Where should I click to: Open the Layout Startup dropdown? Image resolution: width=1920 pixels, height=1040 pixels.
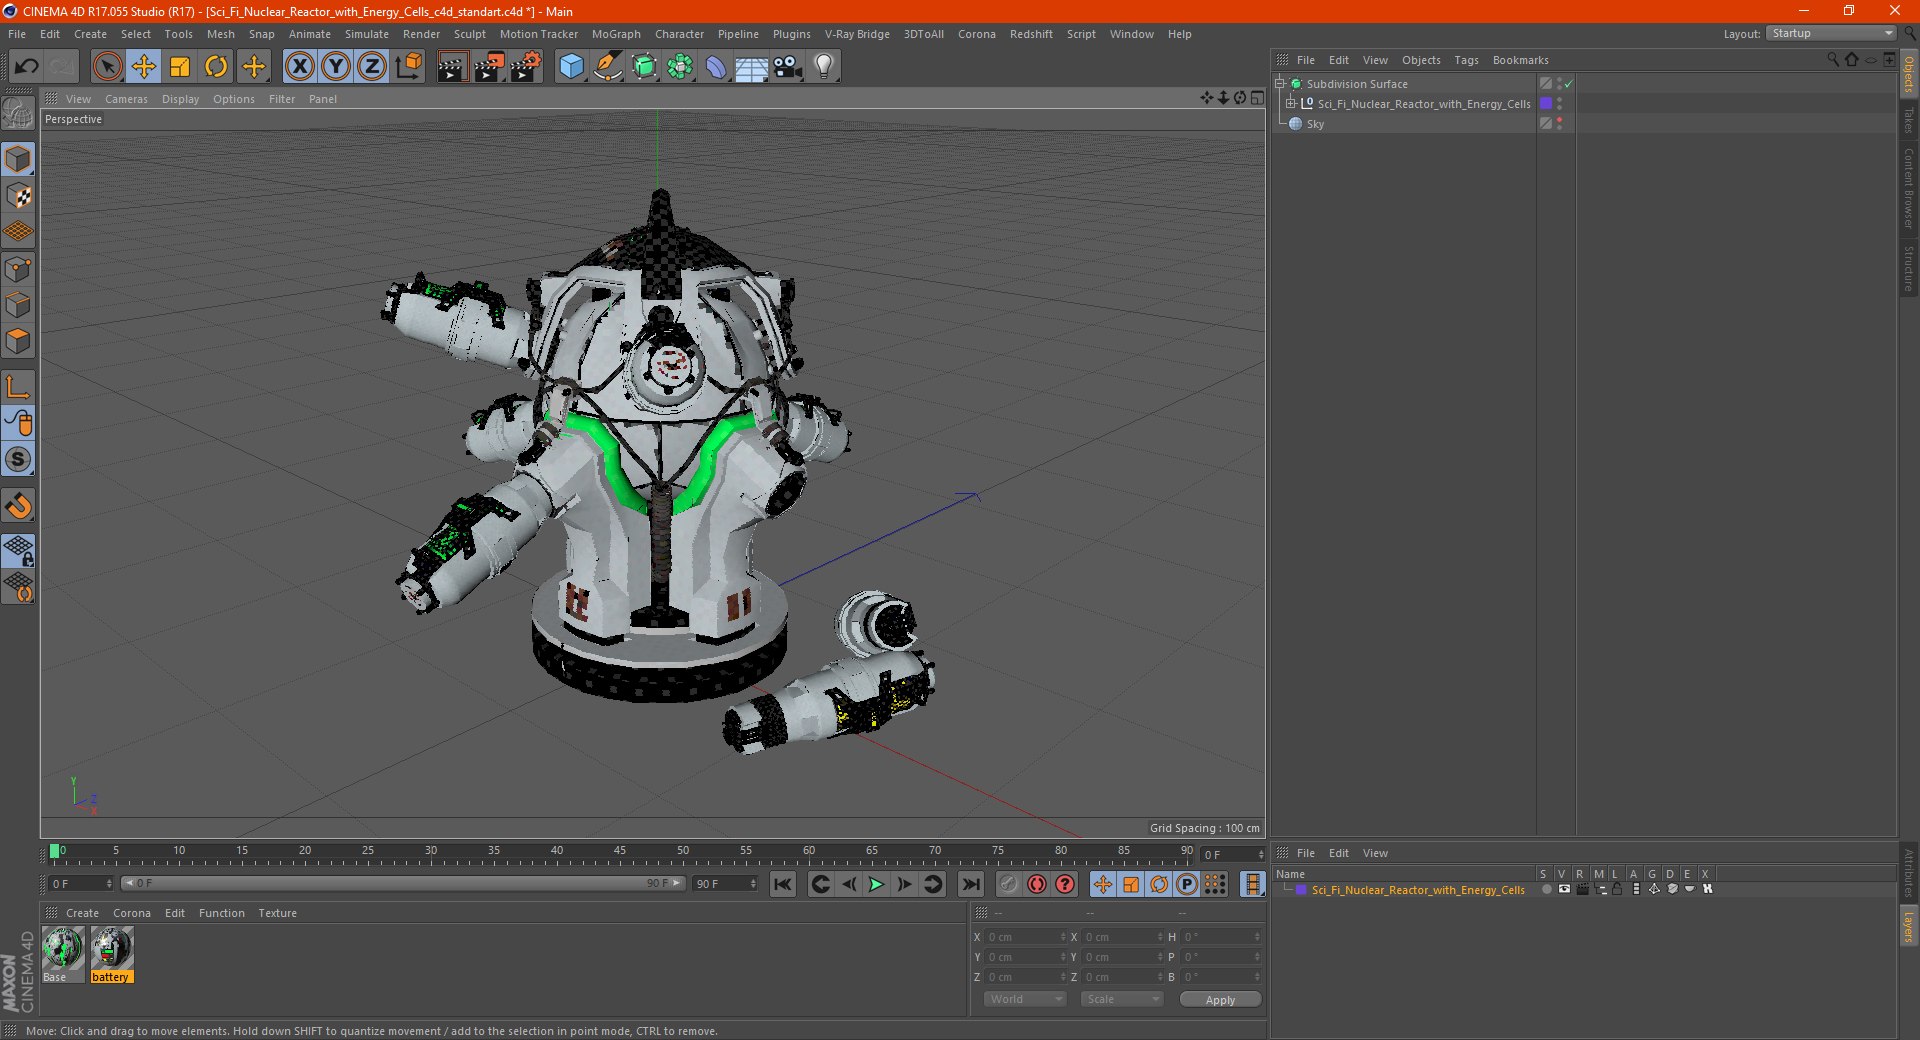(1831, 33)
